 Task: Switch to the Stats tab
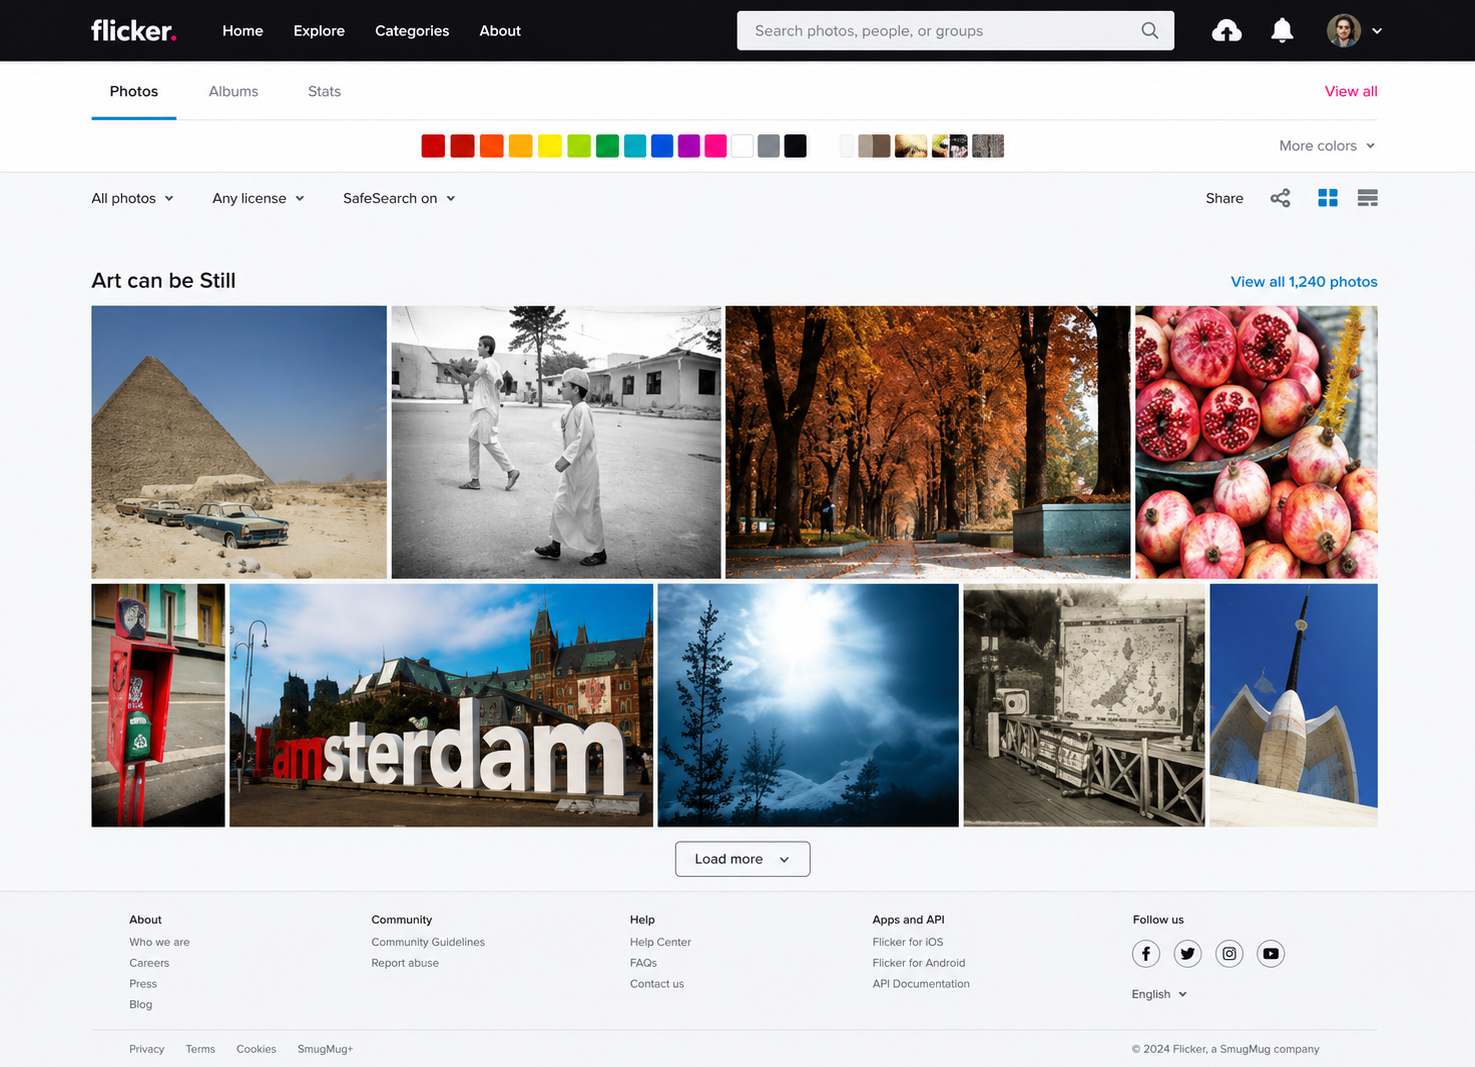pyautogui.click(x=324, y=91)
